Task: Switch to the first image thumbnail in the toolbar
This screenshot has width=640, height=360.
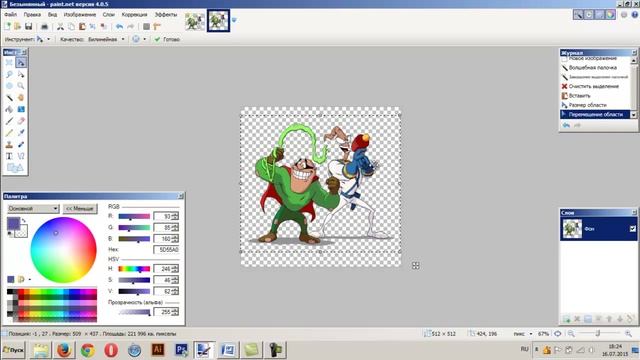Action: pos(195,21)
